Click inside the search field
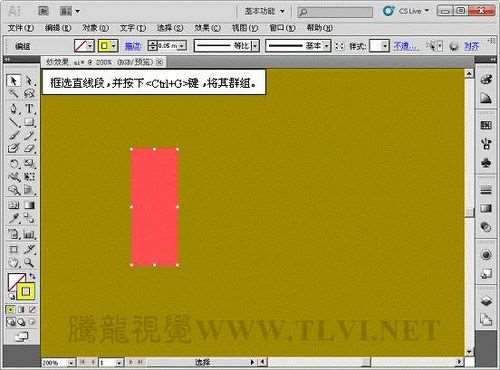Viewport: 500px width, 370px height. click(x=335, y=12)
